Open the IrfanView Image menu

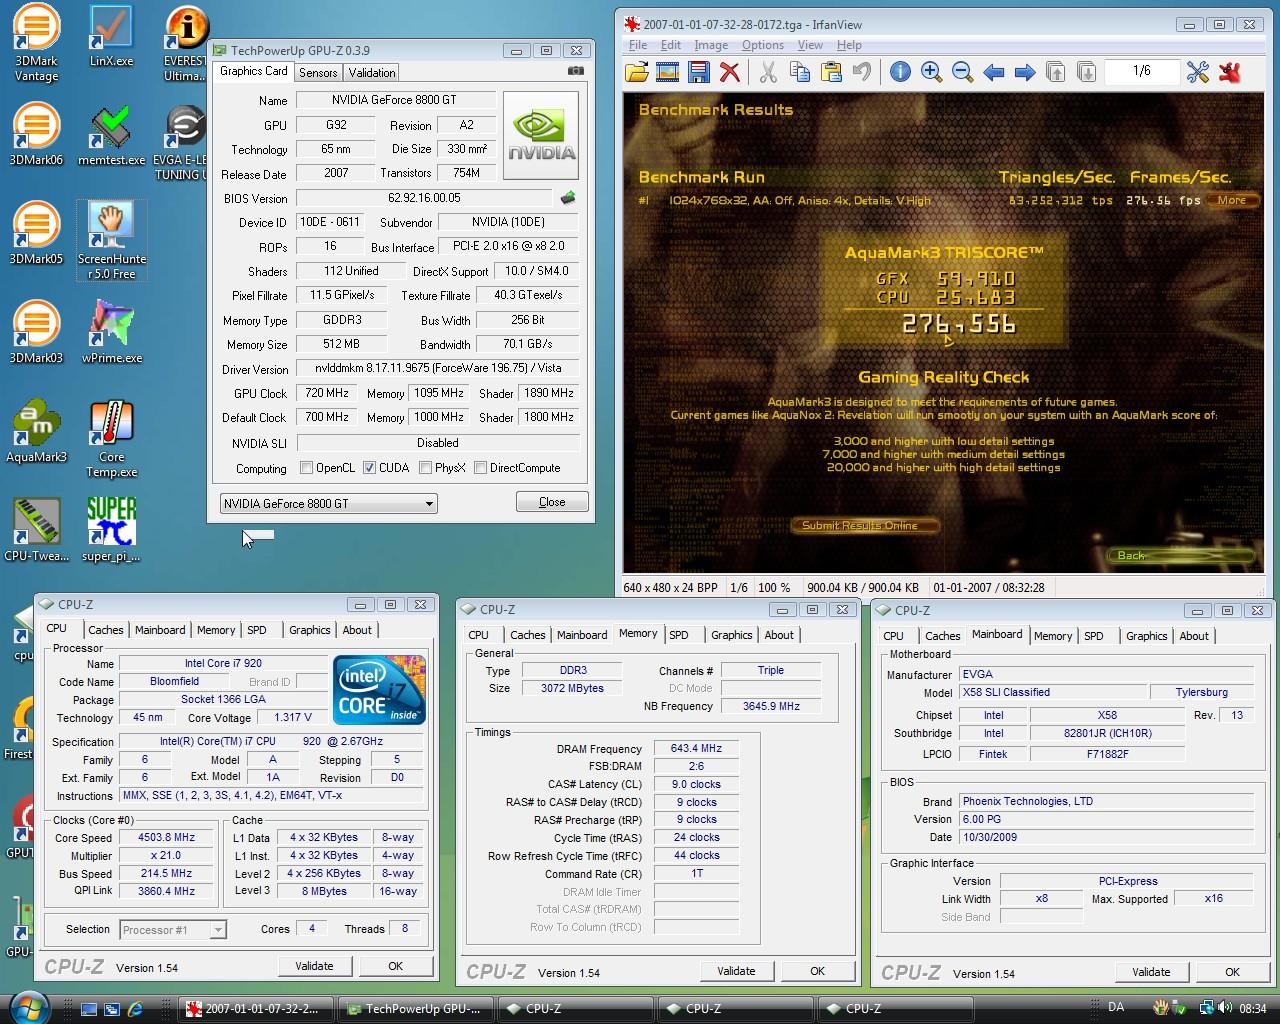tap(711, 45)
